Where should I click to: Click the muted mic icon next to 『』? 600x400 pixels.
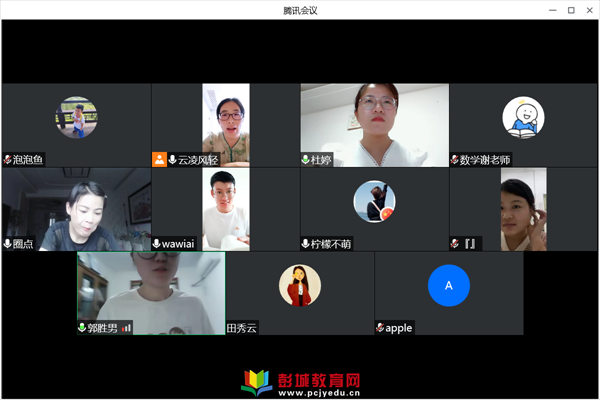coord(455,243)
